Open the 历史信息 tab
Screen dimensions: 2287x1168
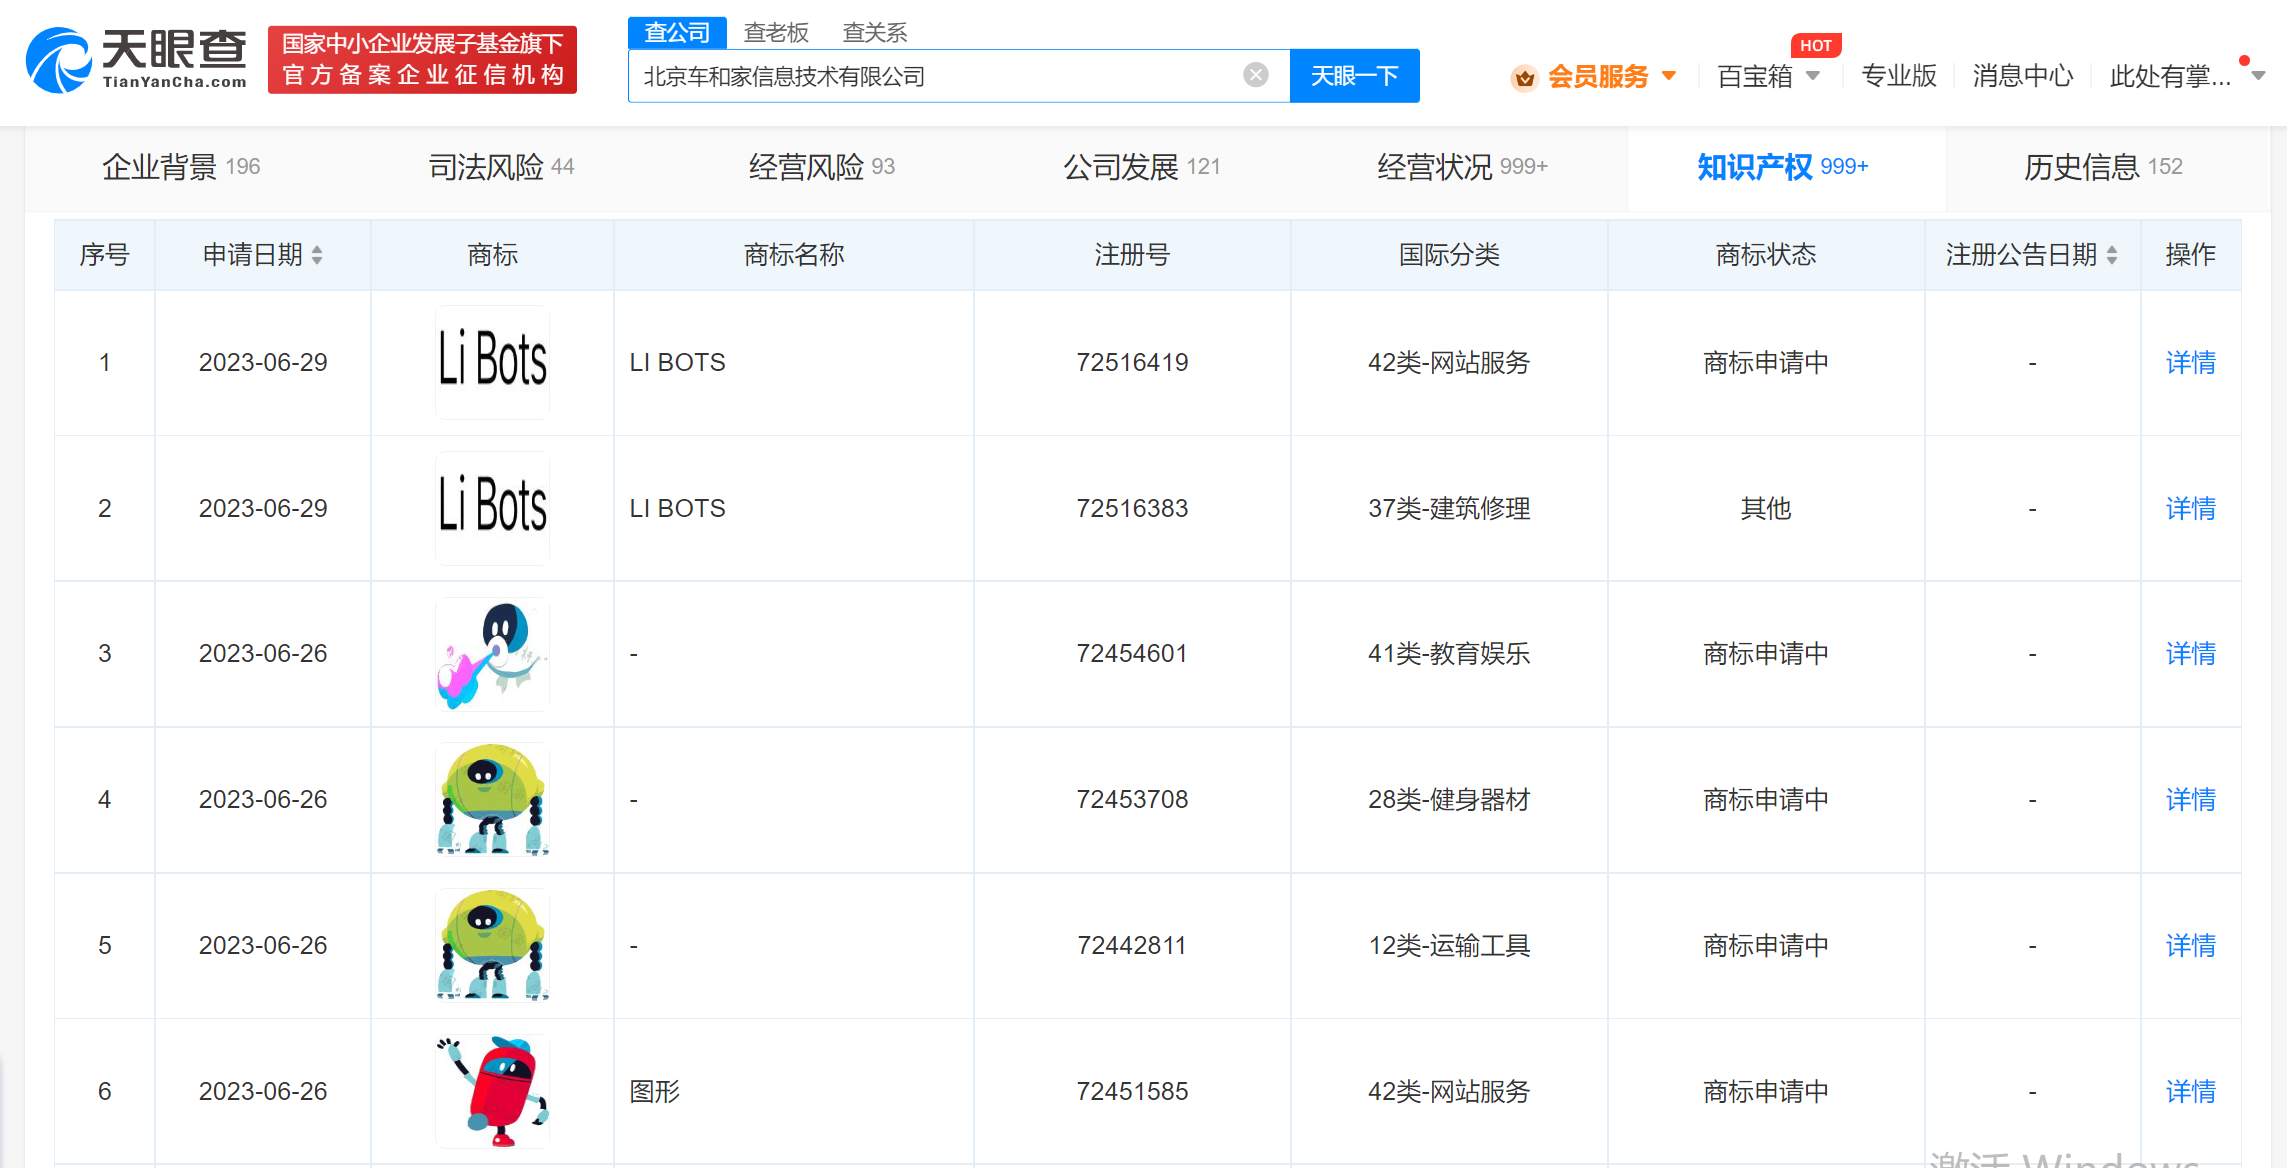pyautogui.click(x=2103, y=167)
